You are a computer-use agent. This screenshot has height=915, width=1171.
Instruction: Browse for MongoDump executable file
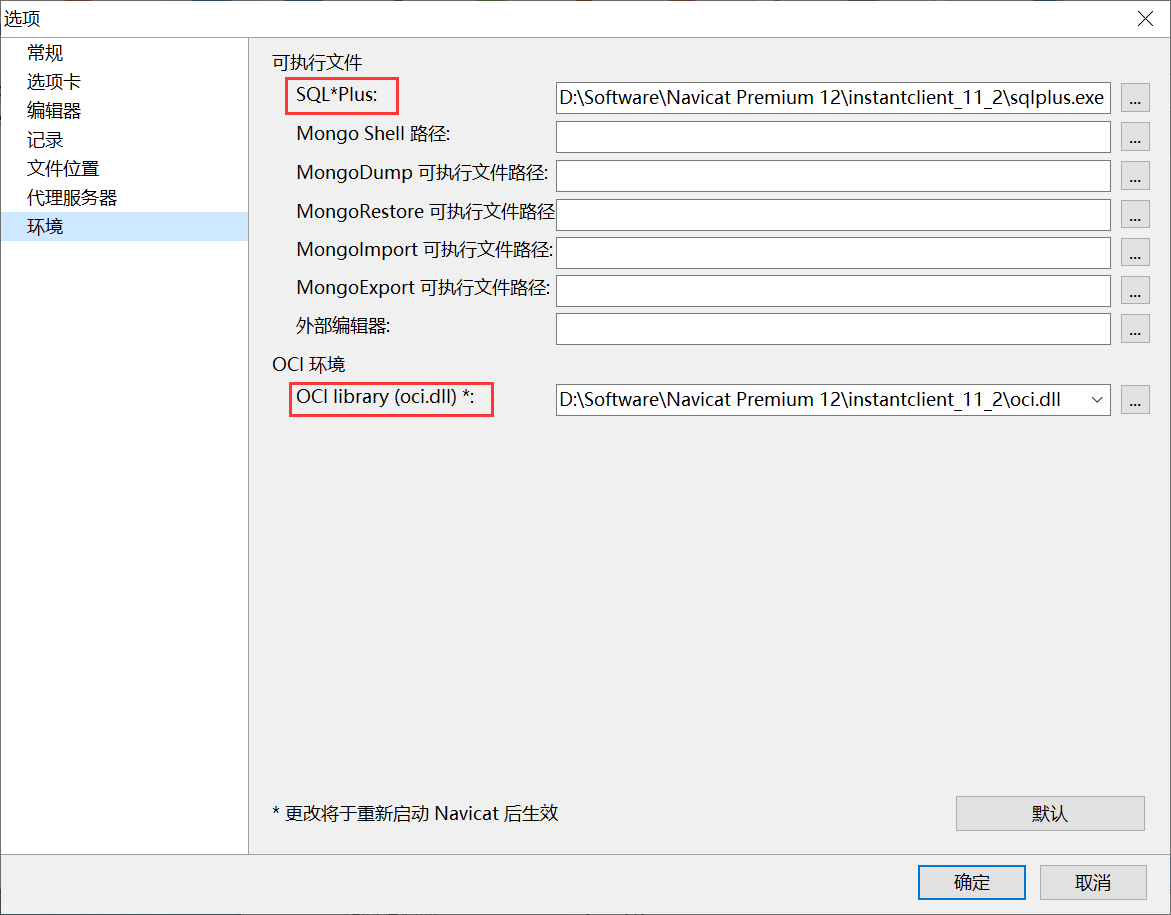(x=1134, y=176)
